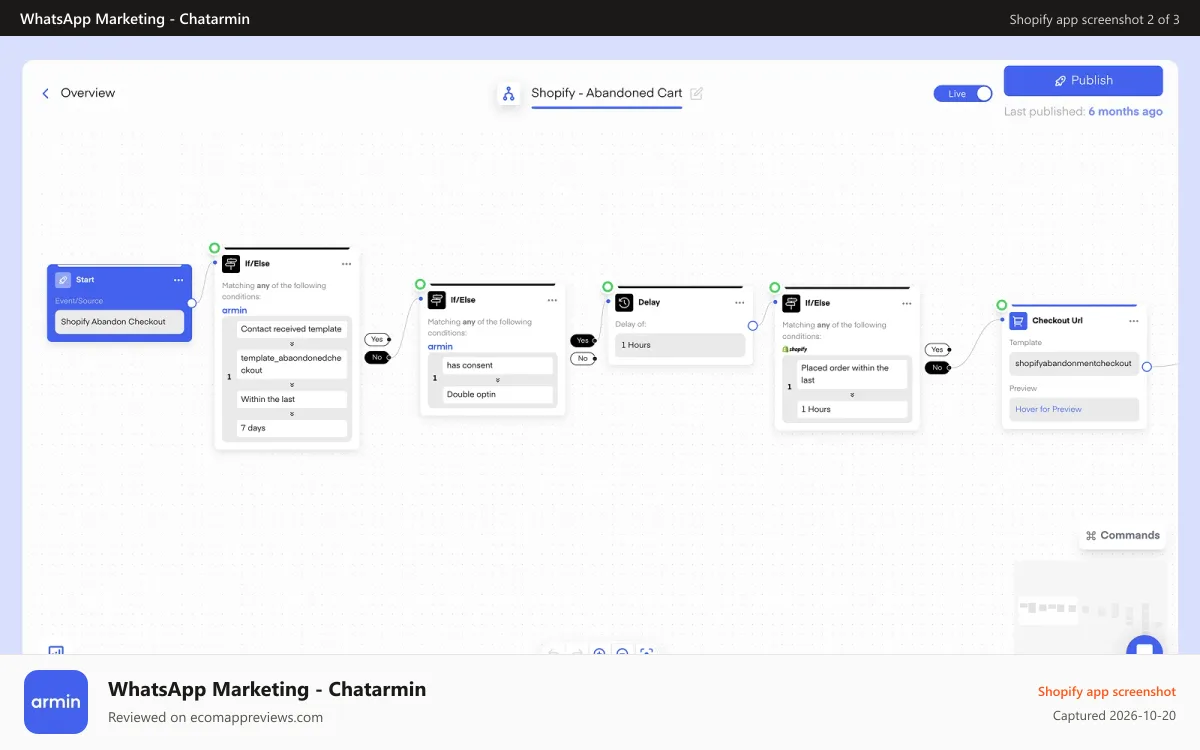Click the Checkout Url cart icon
Screen dimensions: 1200x750
point(1018,321)
